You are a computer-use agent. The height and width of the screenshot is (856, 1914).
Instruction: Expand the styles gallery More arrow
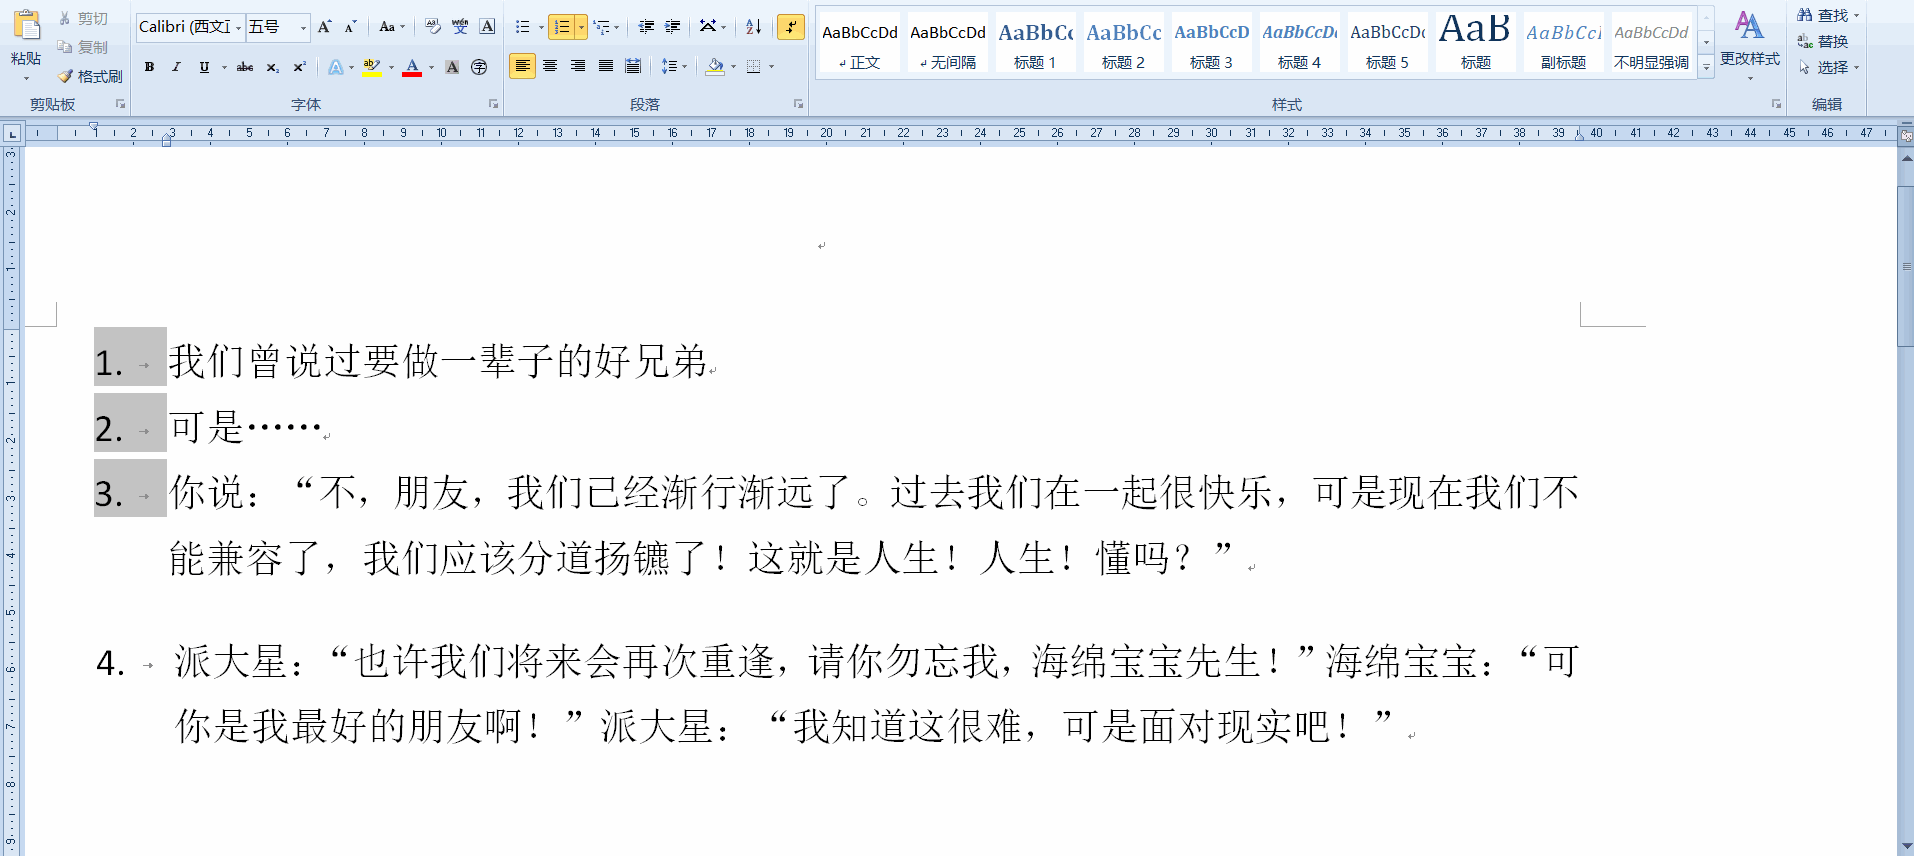pyautogui.click(x=1707, y=68)
